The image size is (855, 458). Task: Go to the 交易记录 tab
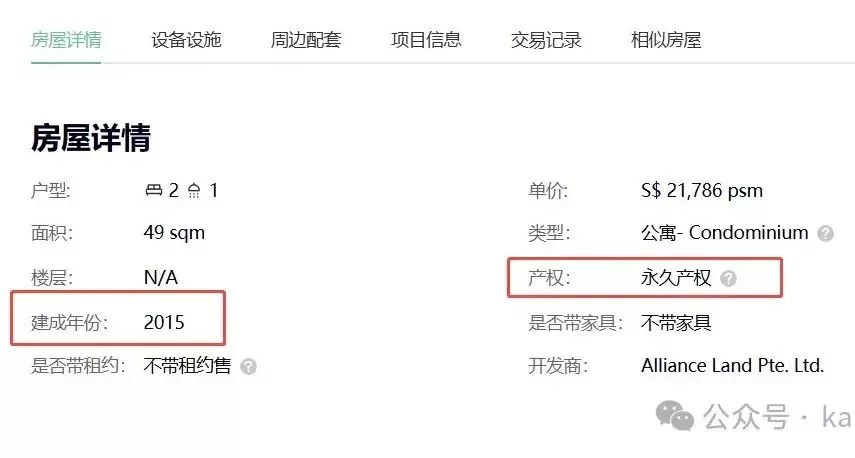click(x=546, y=40)
